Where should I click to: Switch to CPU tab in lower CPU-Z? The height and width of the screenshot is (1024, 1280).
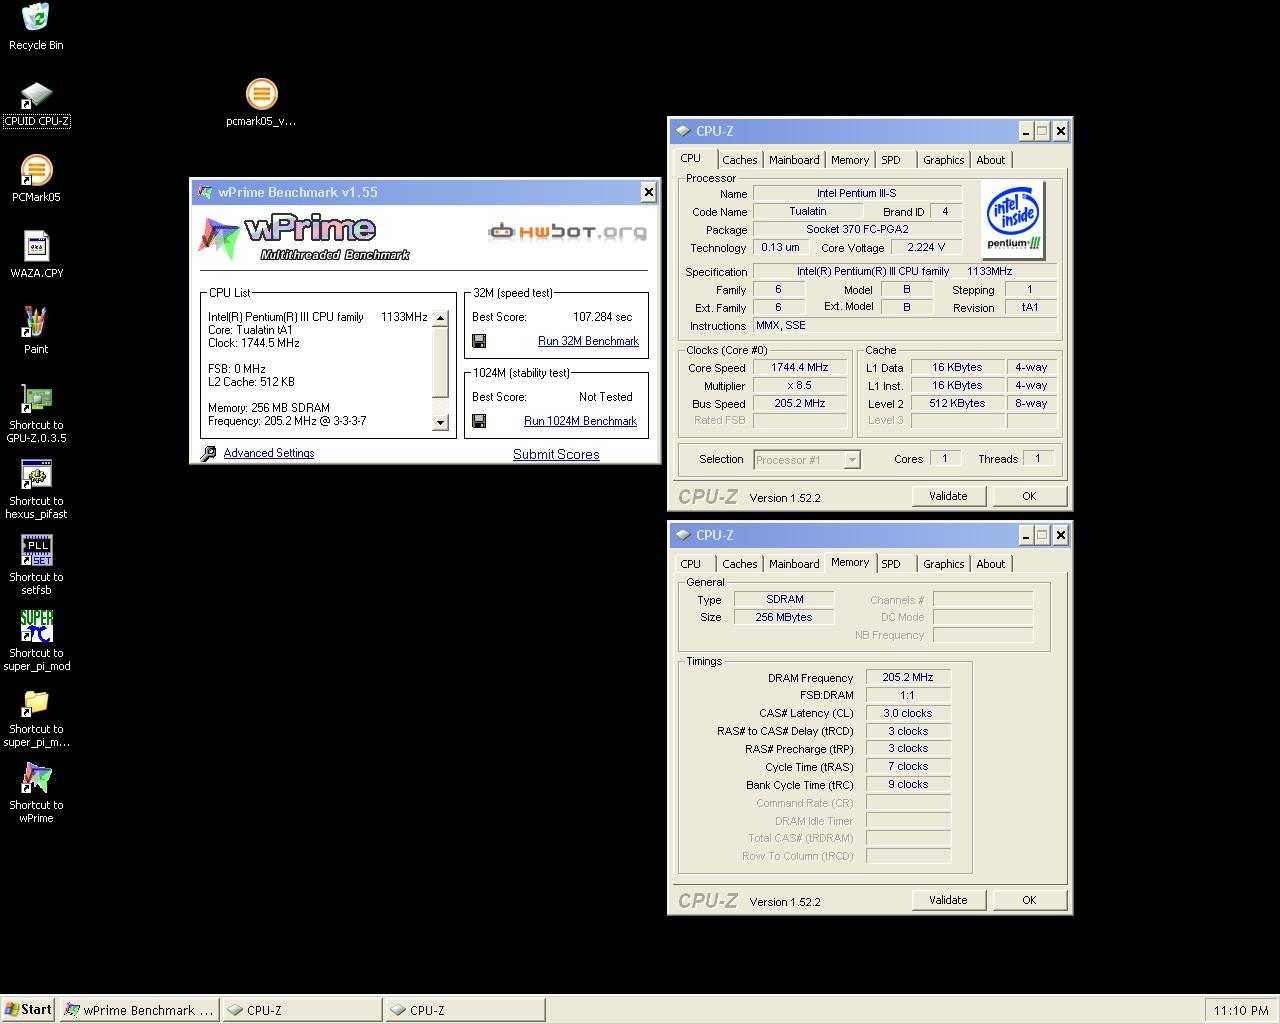pos(691,564)
